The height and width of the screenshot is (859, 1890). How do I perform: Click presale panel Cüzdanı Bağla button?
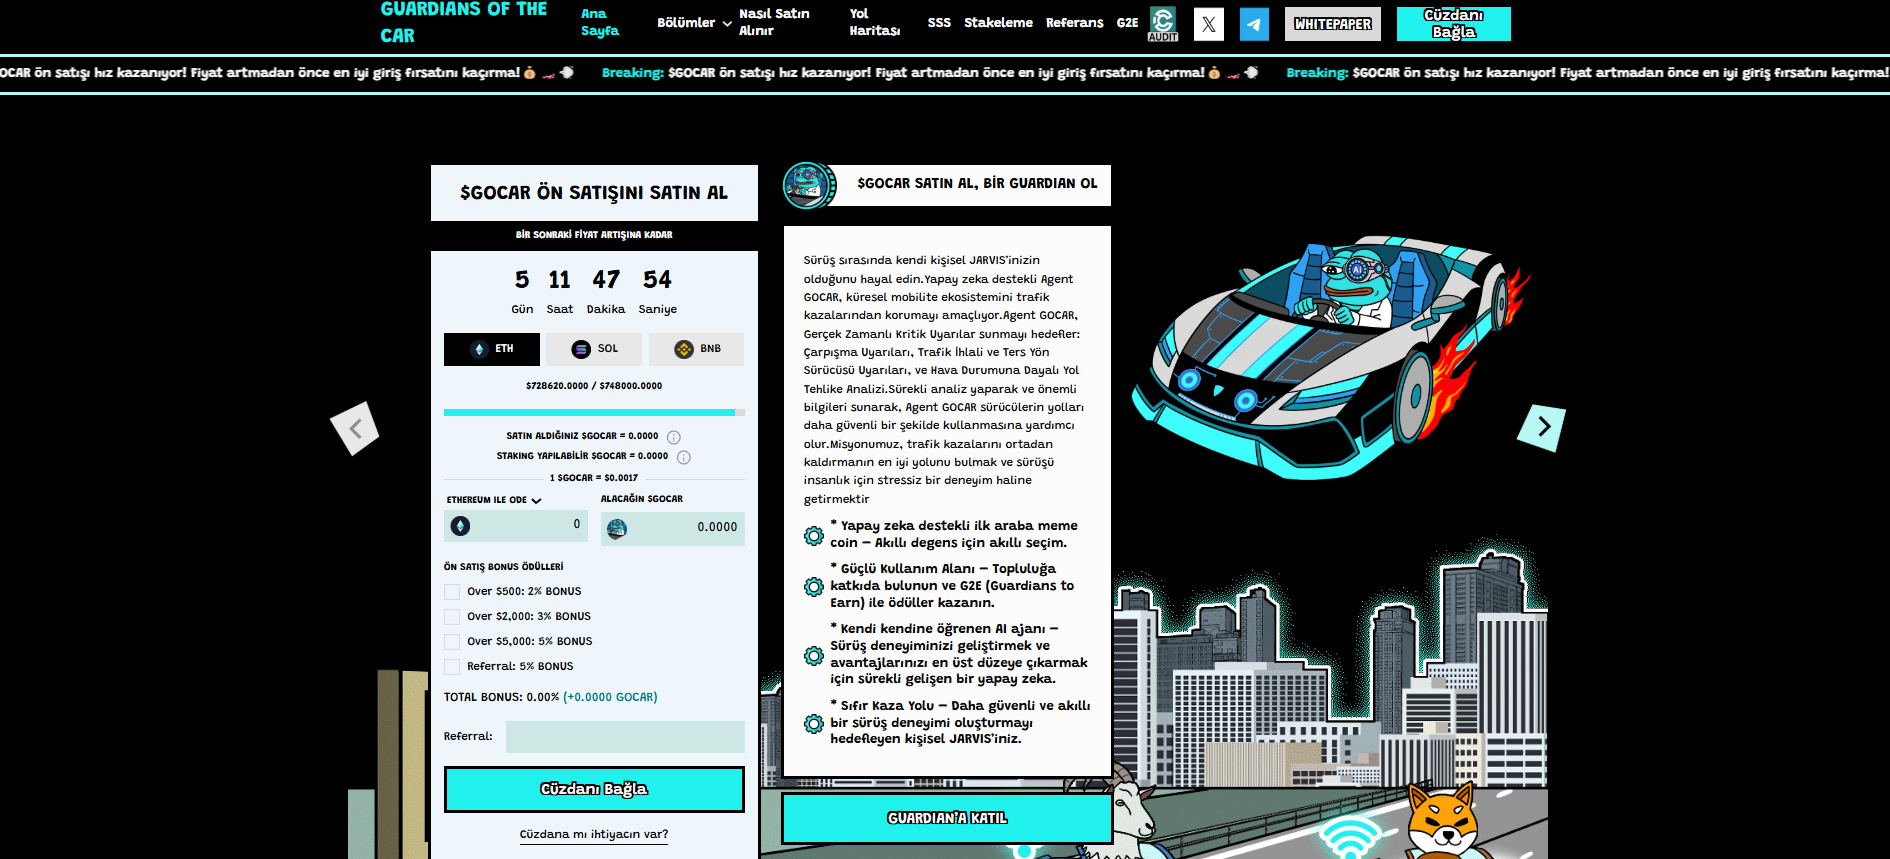594,790
